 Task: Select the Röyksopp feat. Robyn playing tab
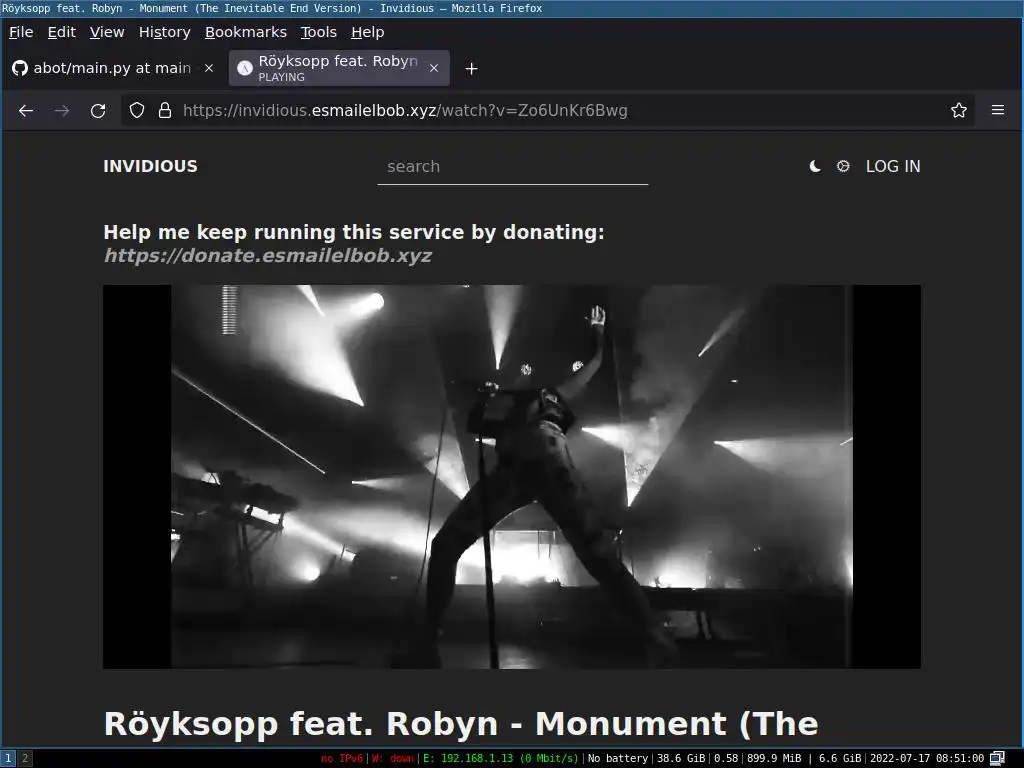click(x=338, y=68)
